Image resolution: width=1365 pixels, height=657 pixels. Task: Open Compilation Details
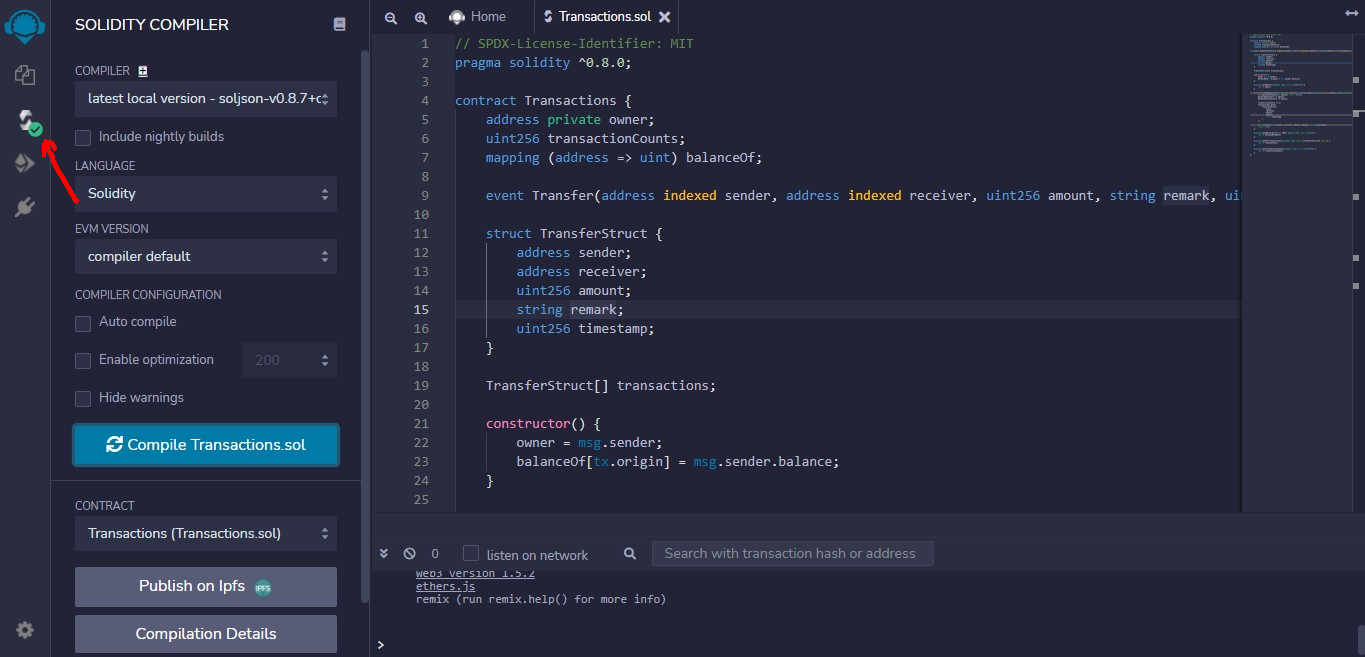click(206, 634)
